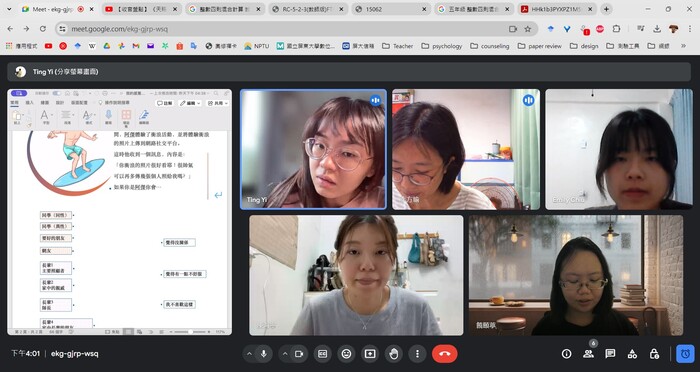Open the tab search dropdown arrow

click(9, 9)
